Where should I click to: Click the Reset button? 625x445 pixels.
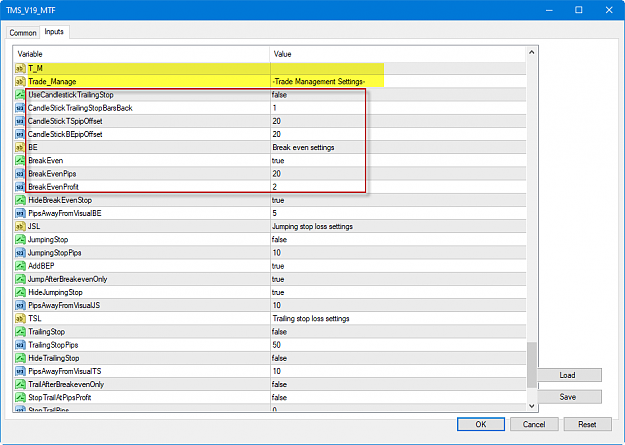point(588,424)
